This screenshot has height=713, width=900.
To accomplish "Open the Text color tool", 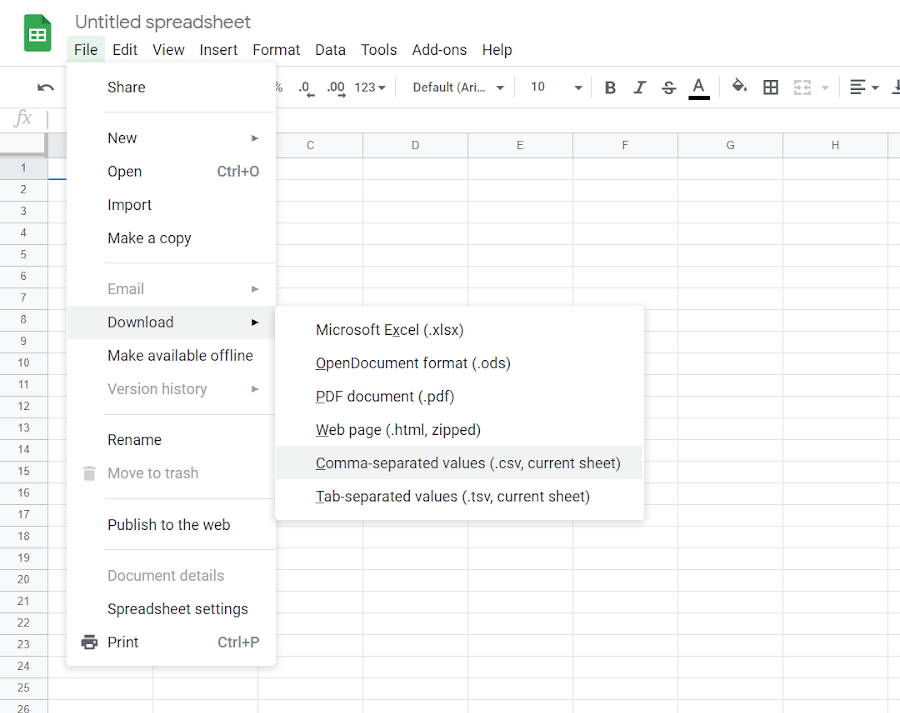I will (x=698, y=87).
